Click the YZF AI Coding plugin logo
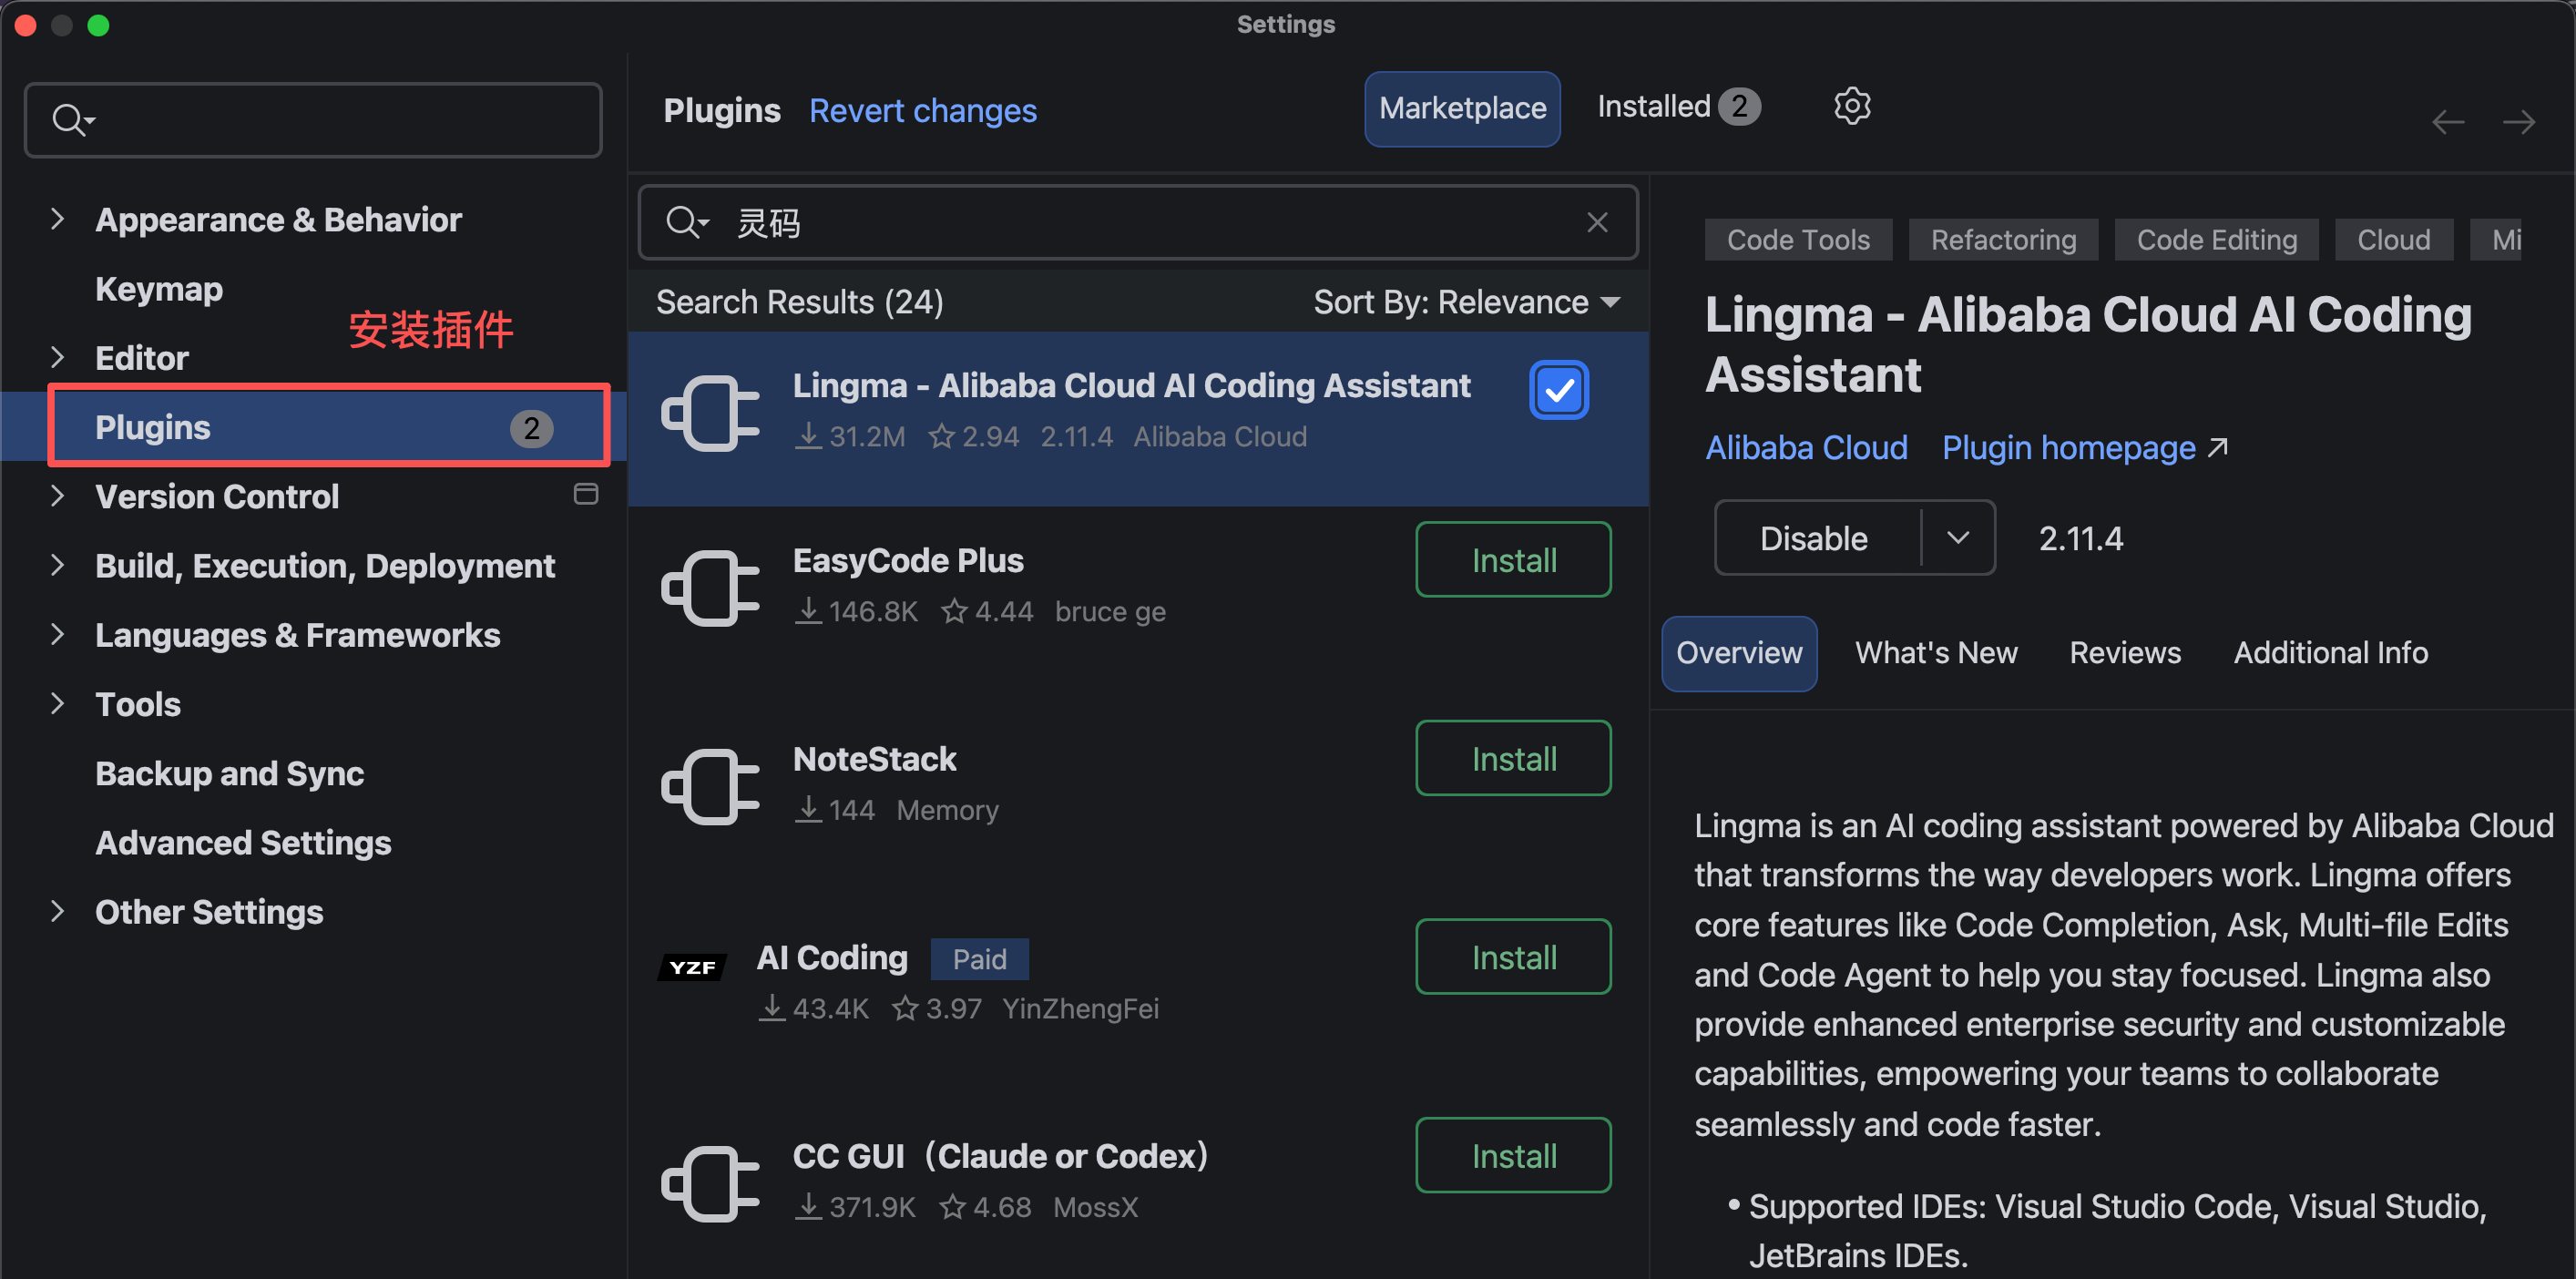Viewport: 2576px width, 1279px height. (x=692, y=967)
